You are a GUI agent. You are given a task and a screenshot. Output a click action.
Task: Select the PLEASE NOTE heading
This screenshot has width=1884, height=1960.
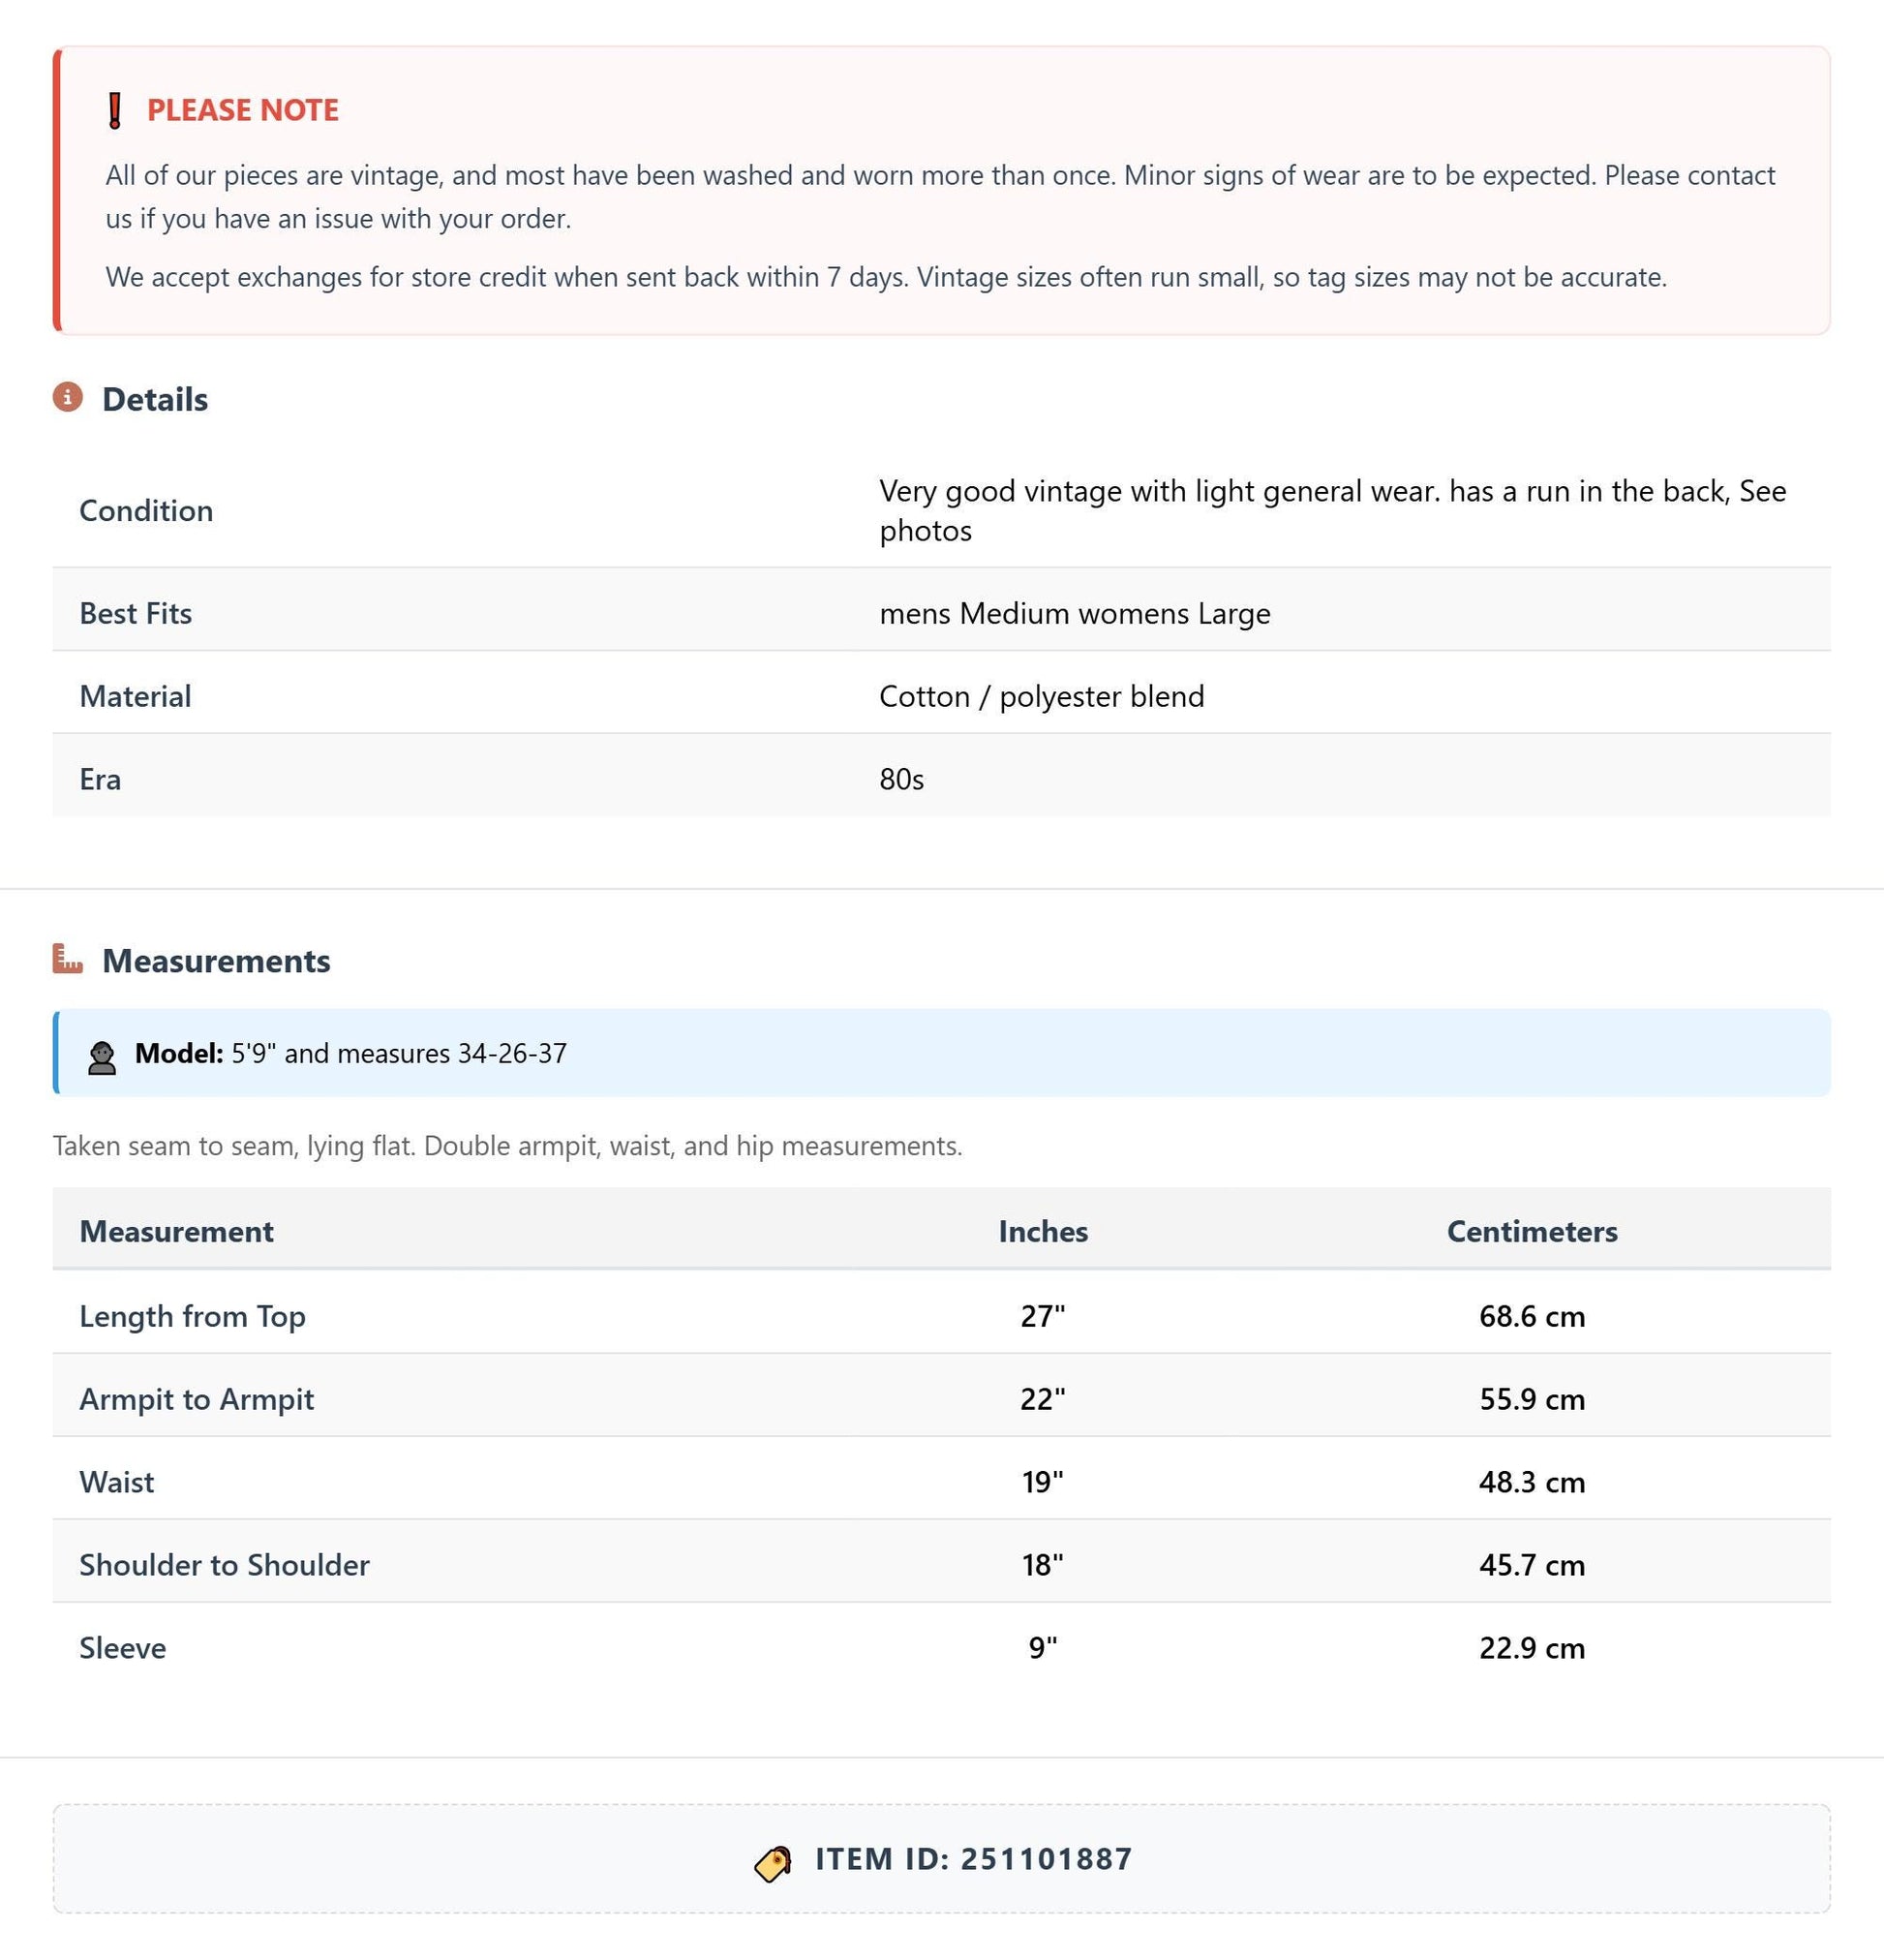coord(243,110)
